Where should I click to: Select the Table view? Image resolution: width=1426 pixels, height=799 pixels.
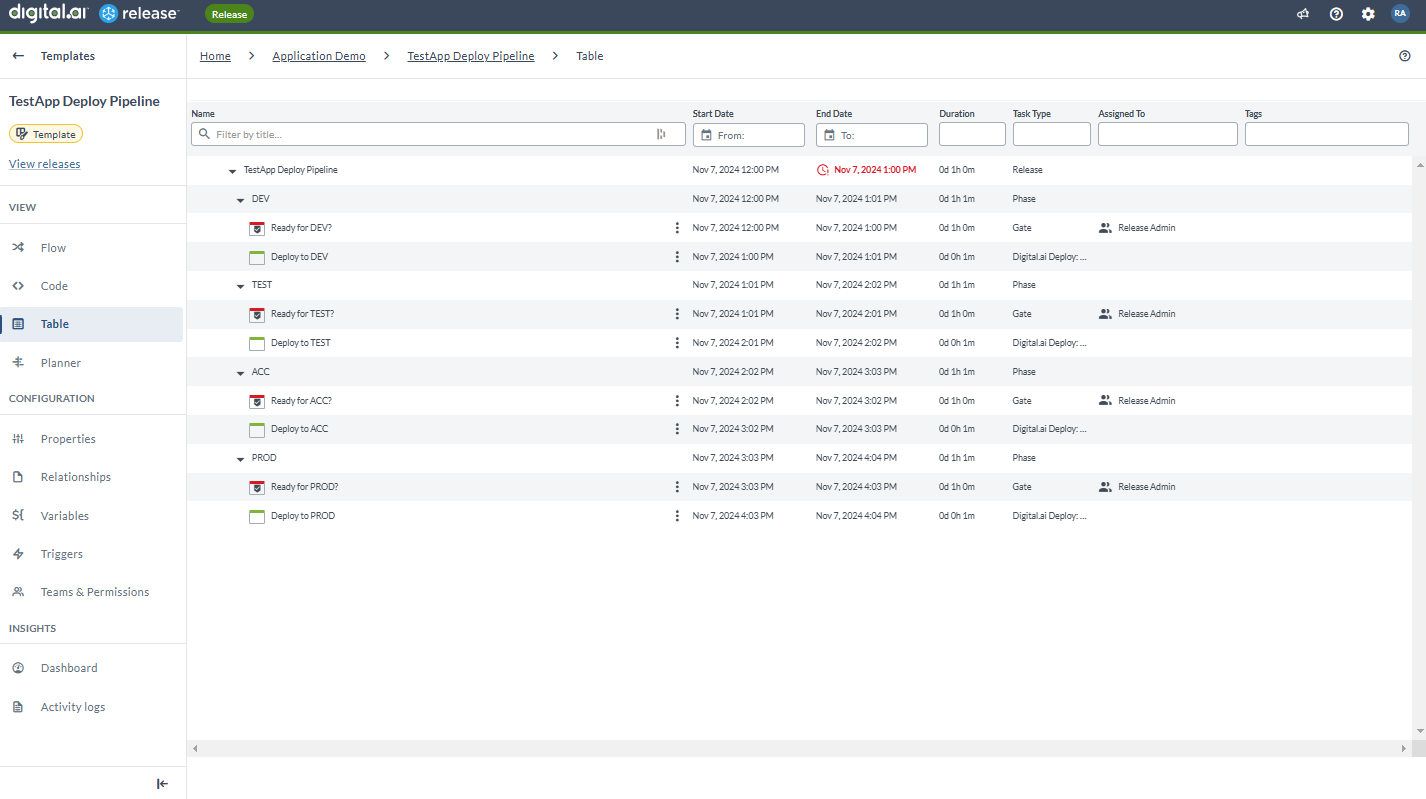[92, 324]
